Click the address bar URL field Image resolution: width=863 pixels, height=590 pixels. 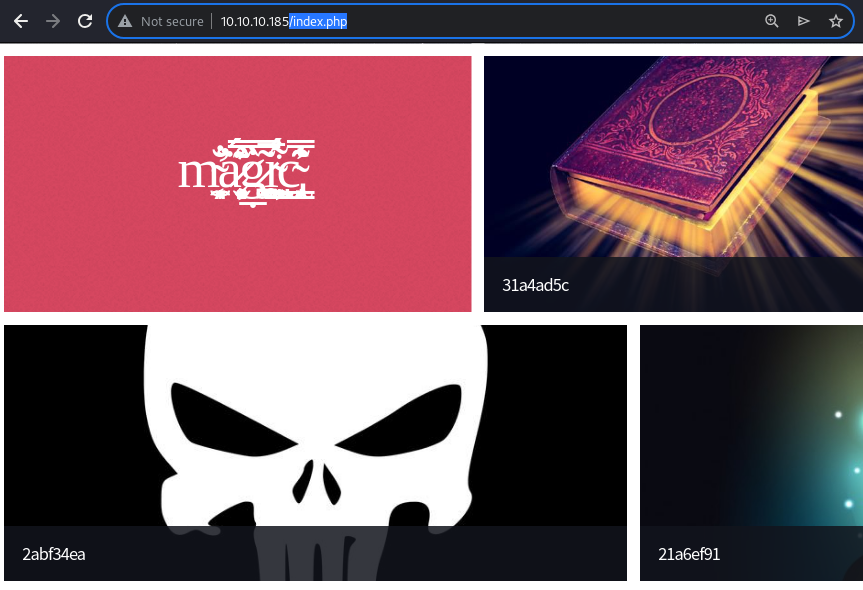click(x=480, y=21)
